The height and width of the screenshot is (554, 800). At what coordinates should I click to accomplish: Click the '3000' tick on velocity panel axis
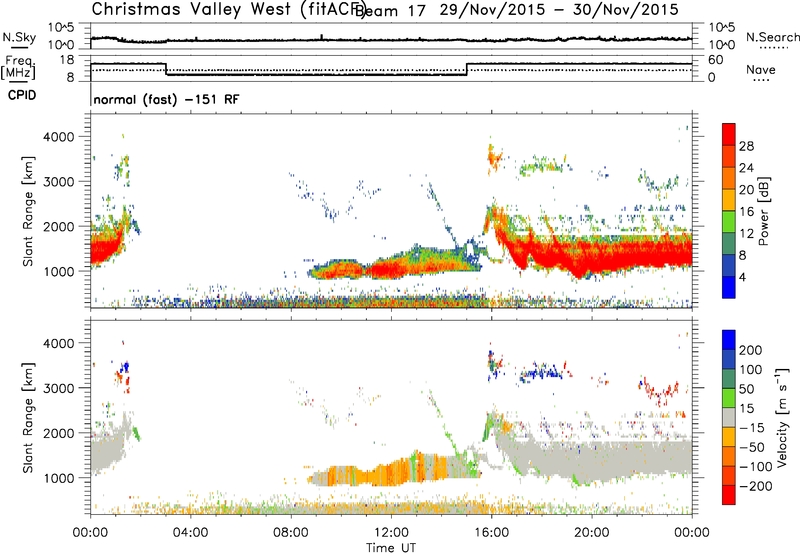[59, 388]
